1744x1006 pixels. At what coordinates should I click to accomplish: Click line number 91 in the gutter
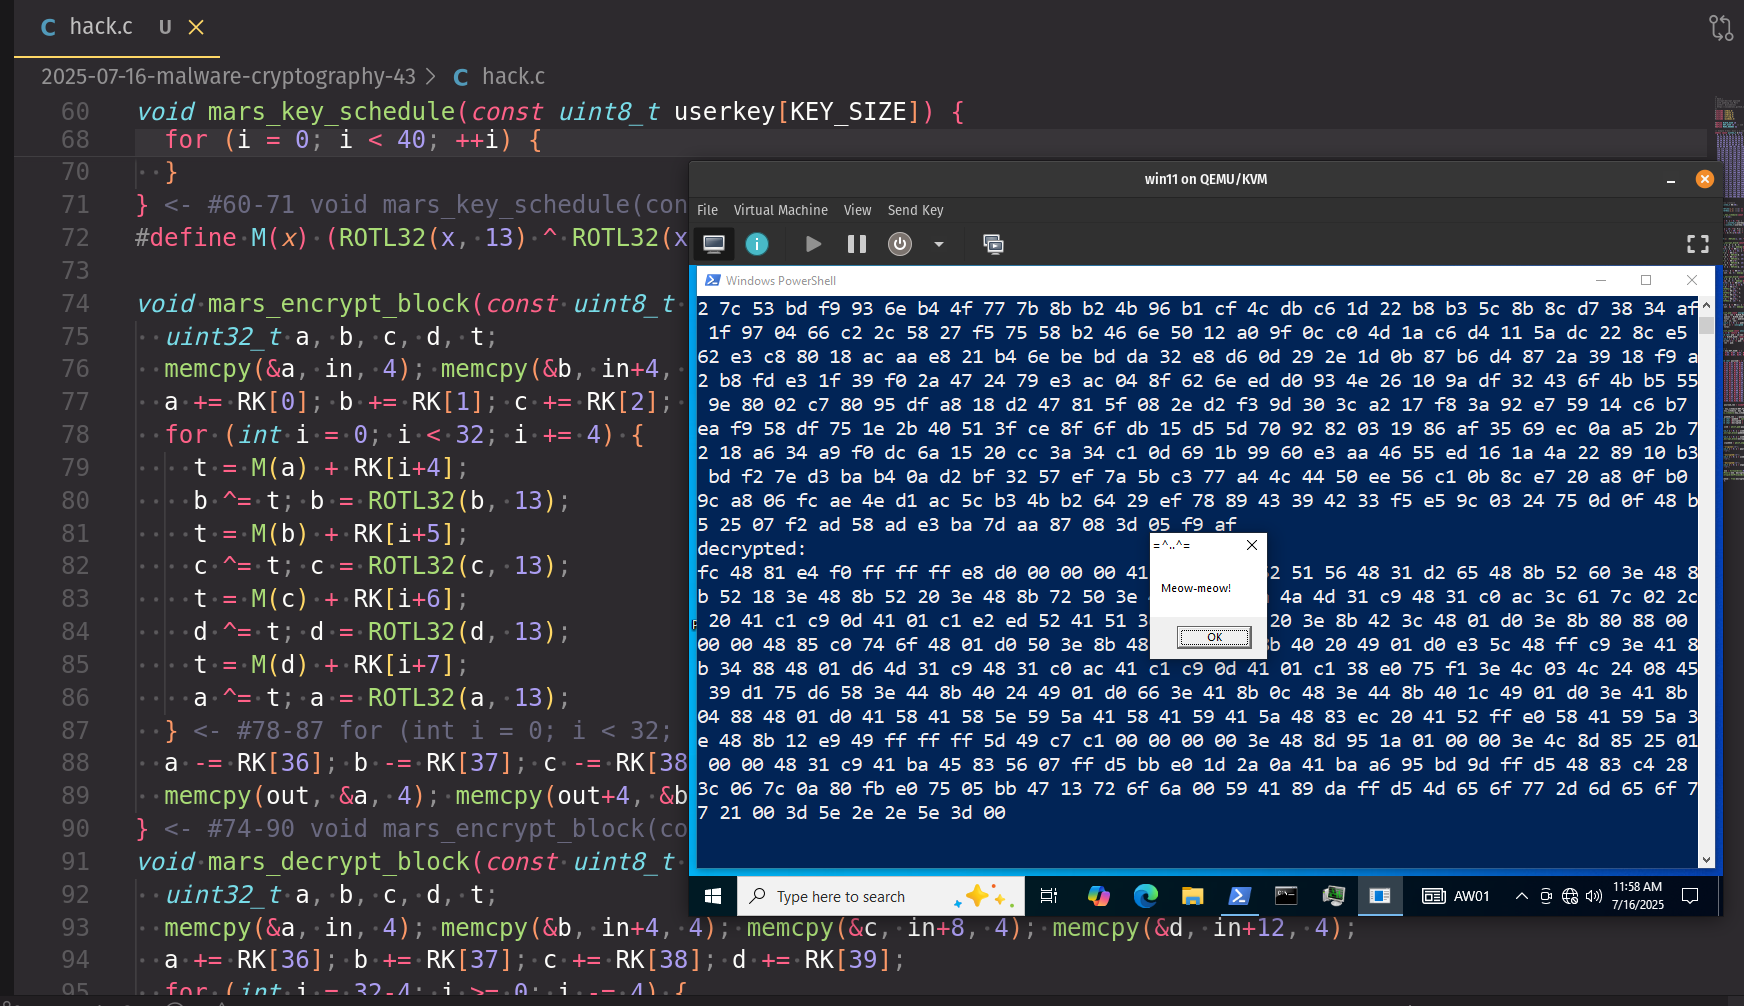click(x=75, y=861)
